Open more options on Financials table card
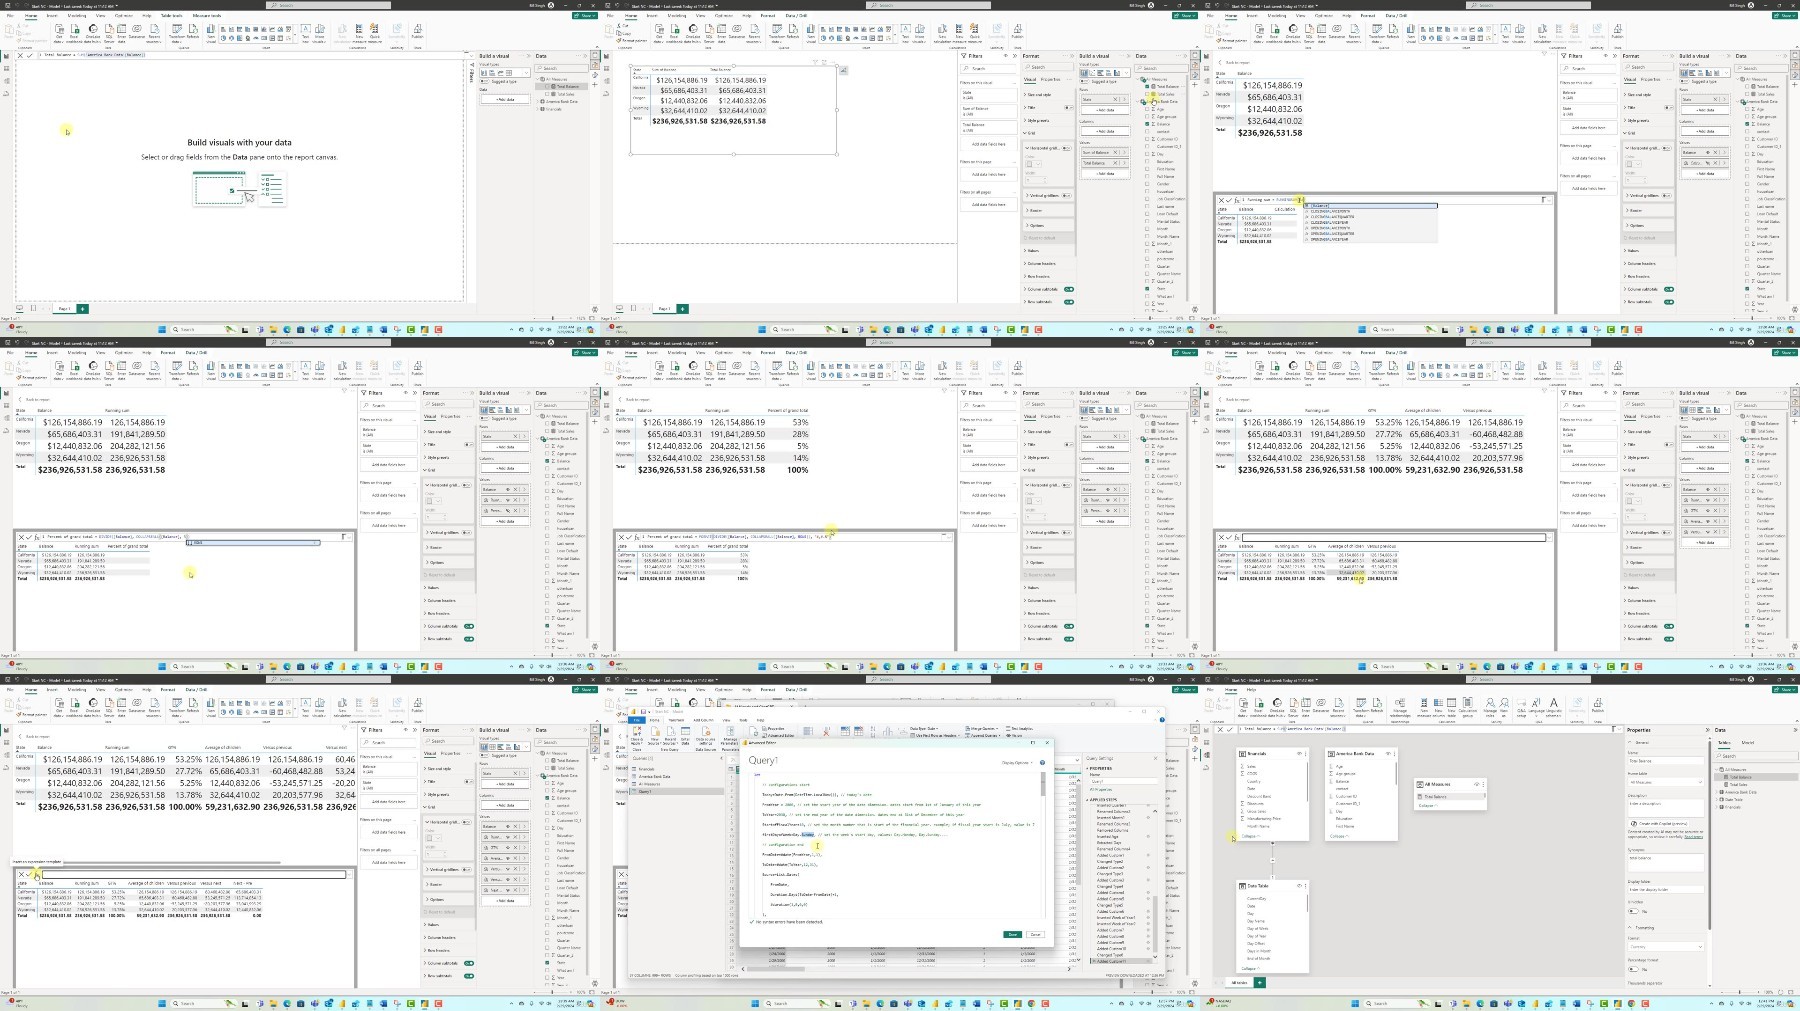Image resolution: width=1800 pixels, height=1011 pixels. [x=1306, y=754]
